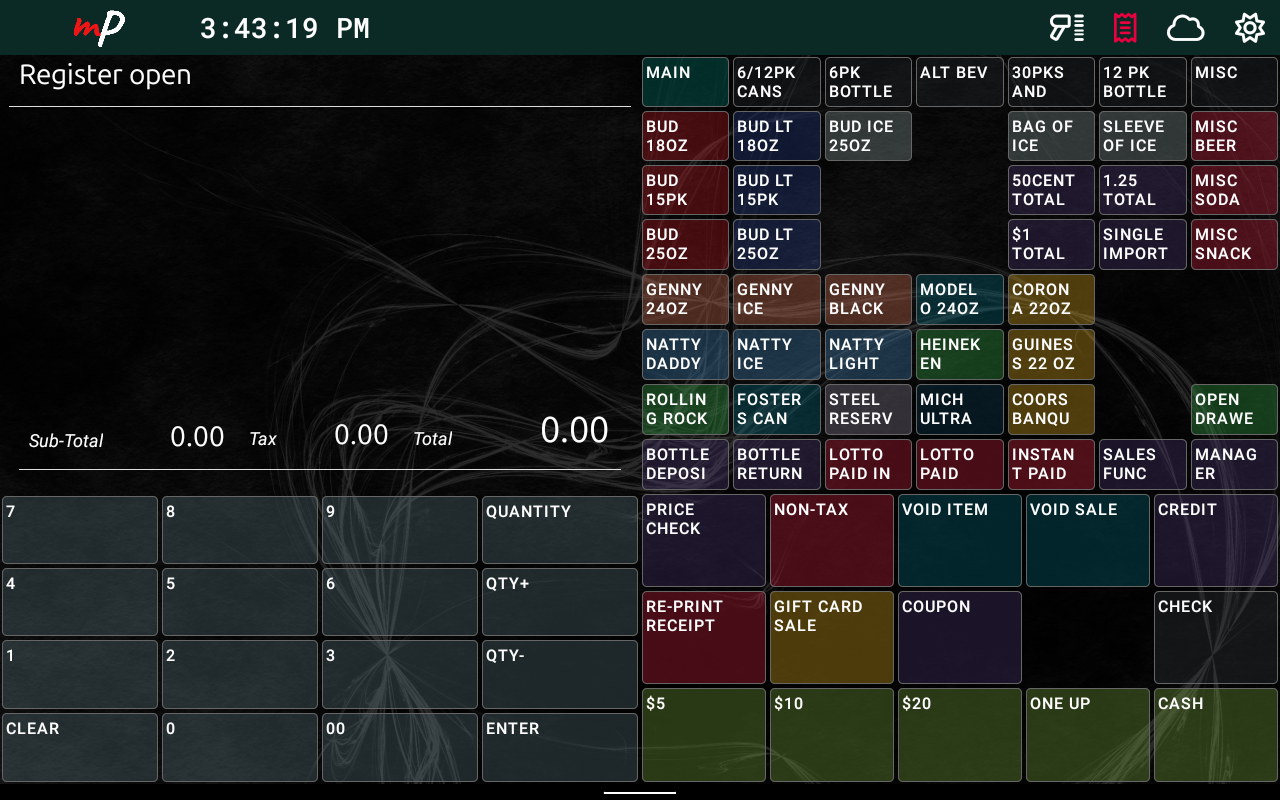Image resolution: width=1280 pixels, height=800 pixels.
Task: Add BUD LT 18OZ item
Action: (x=776, y=136)
